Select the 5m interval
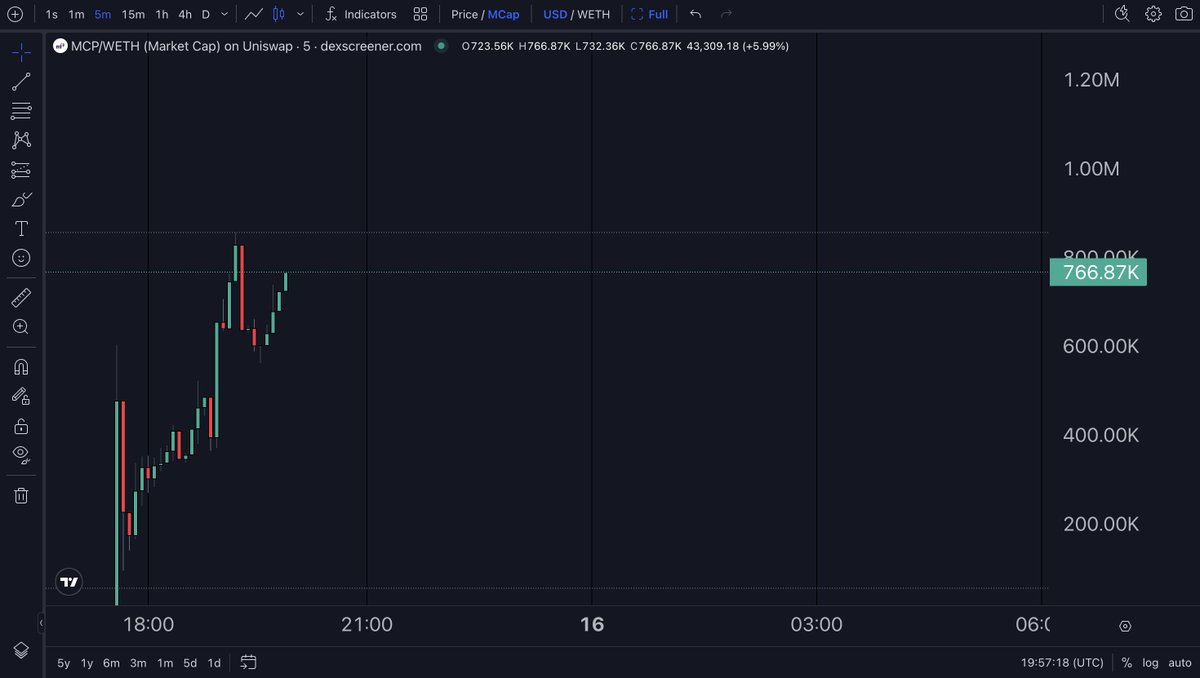Image resolution: width=1200 pixels, height=678 pixels. click(104, 14)
